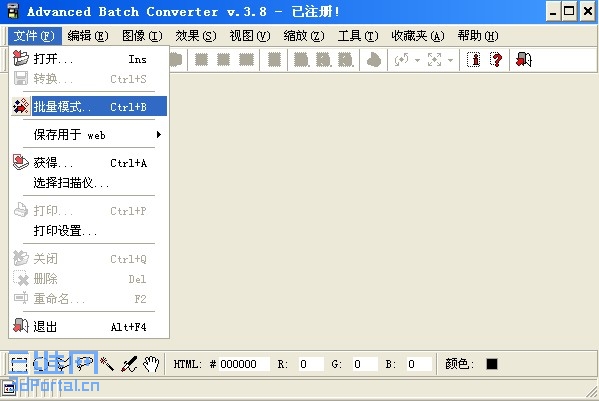599x401 pixels.
Task: Click the fit-to-screen arrows toolbar icon
Action: [x=435, y=60]
